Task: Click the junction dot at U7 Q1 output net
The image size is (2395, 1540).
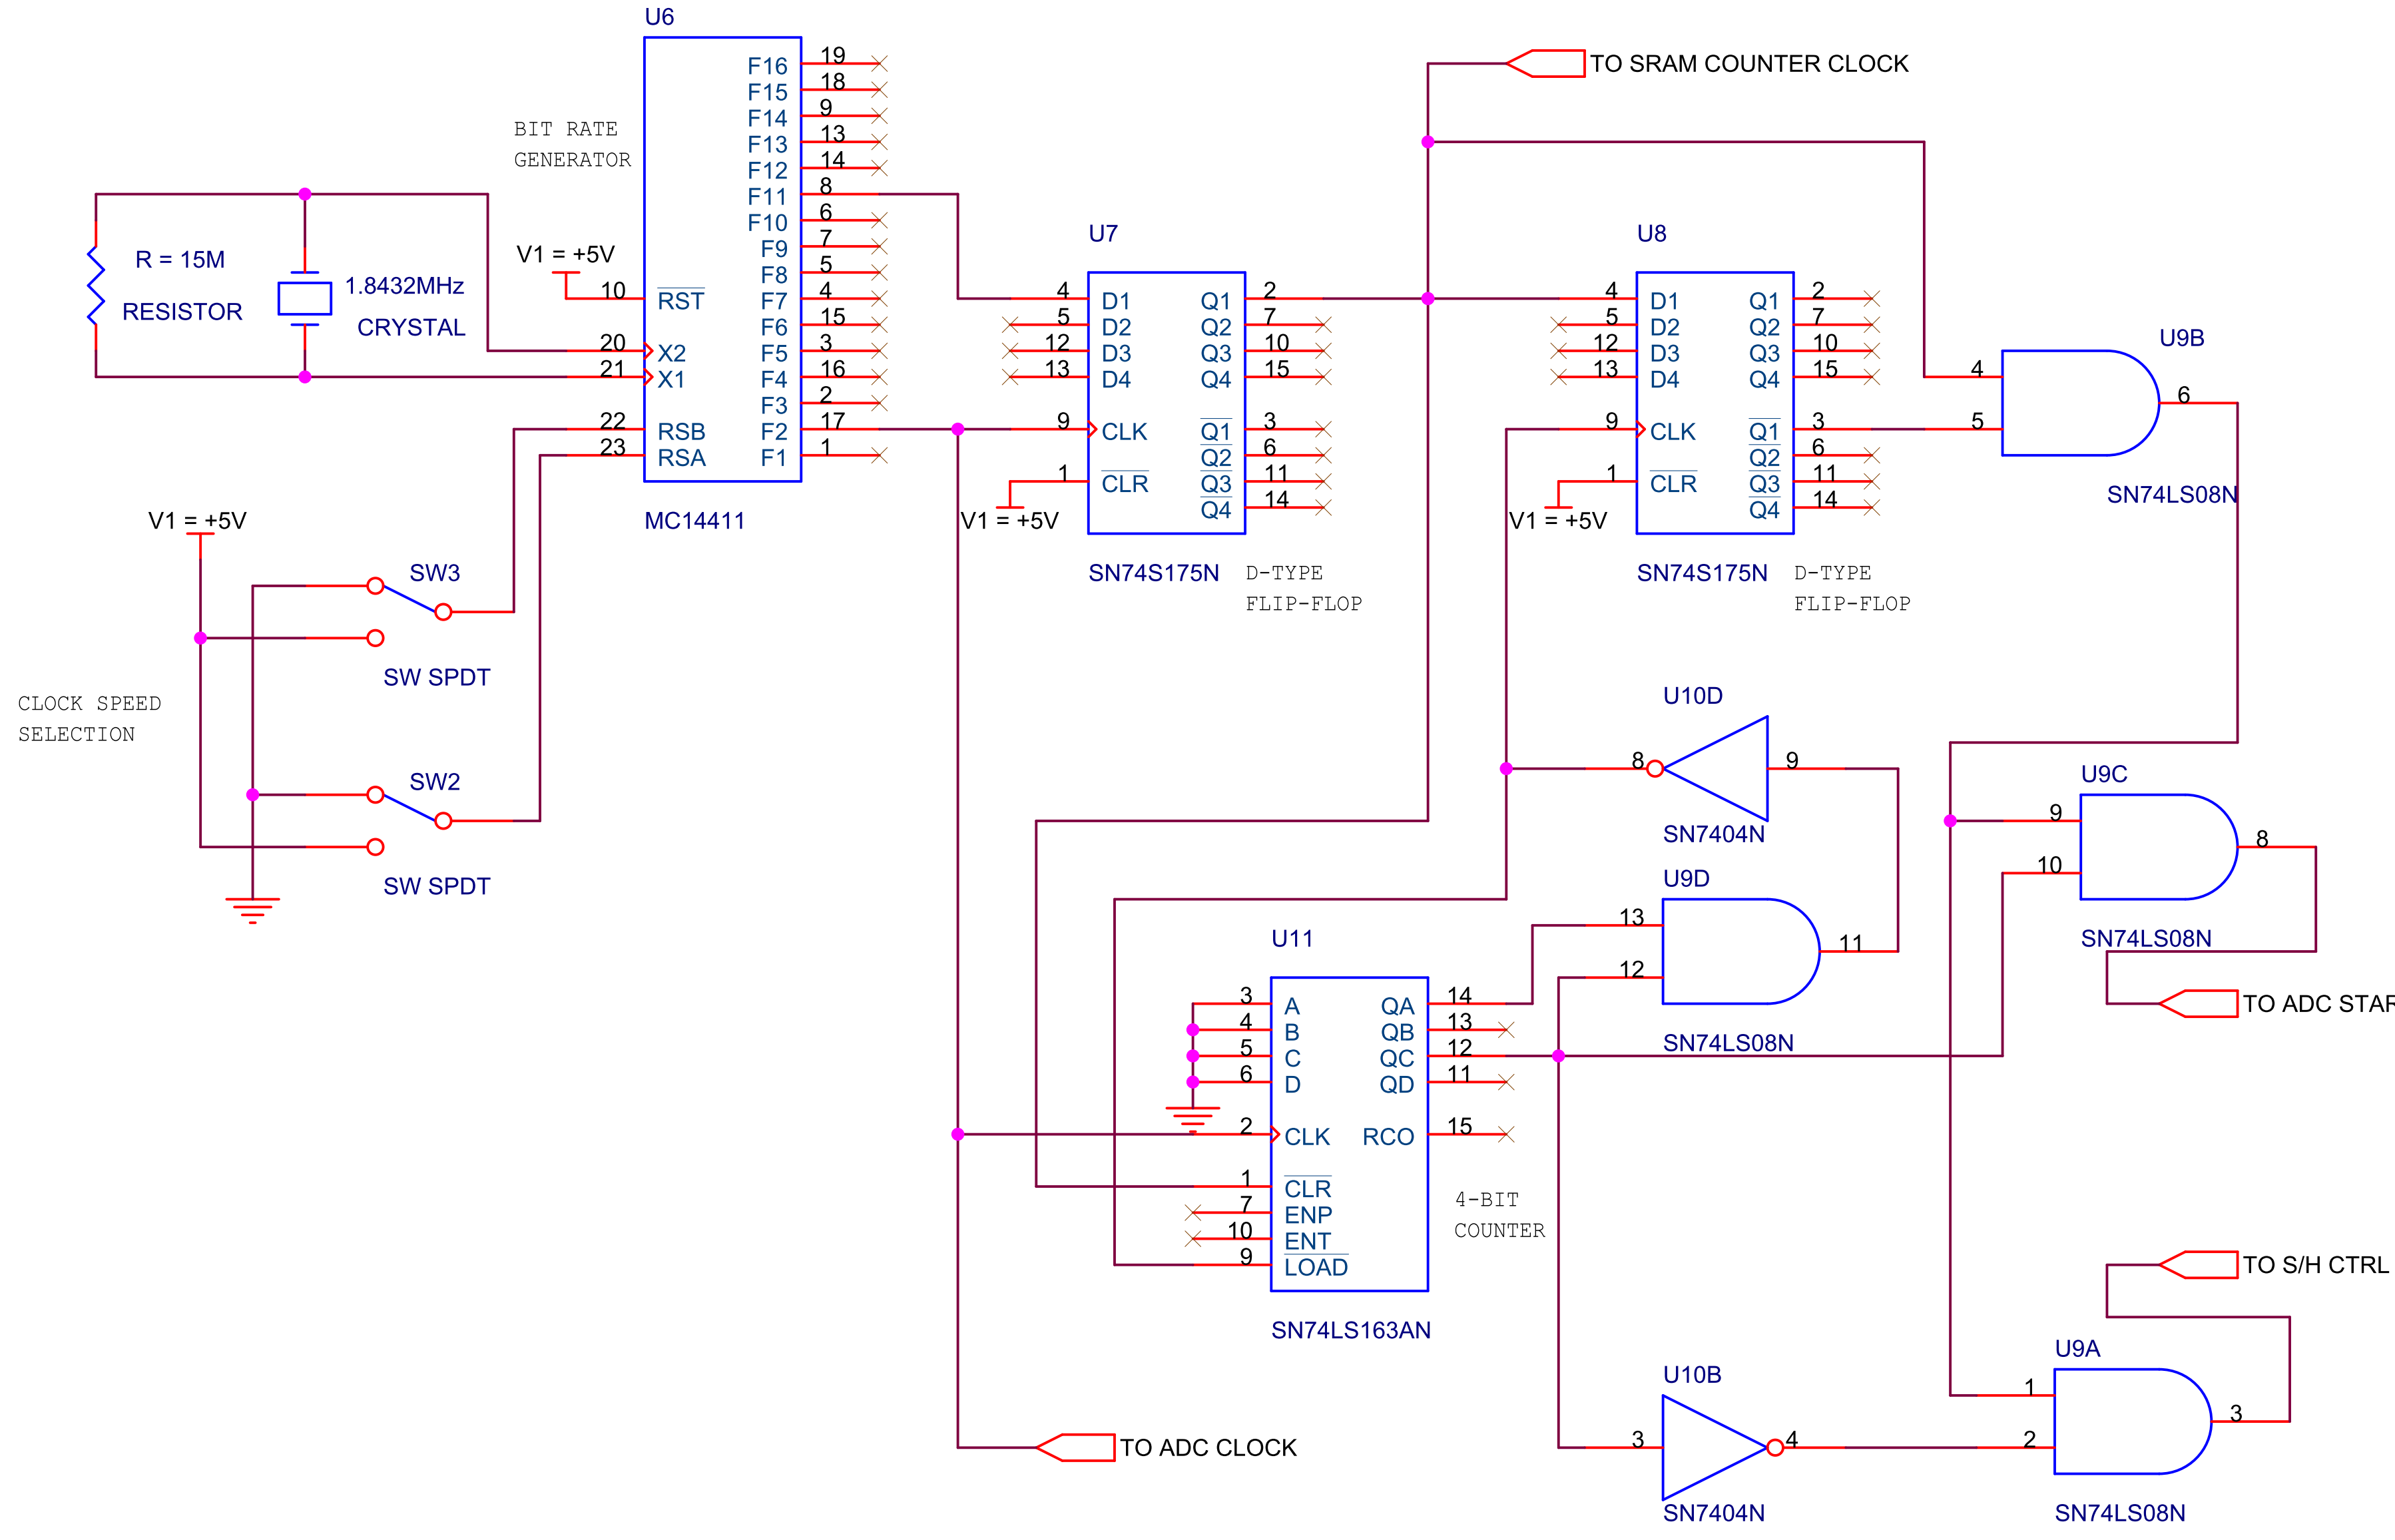Action: tap(1428, 298)
